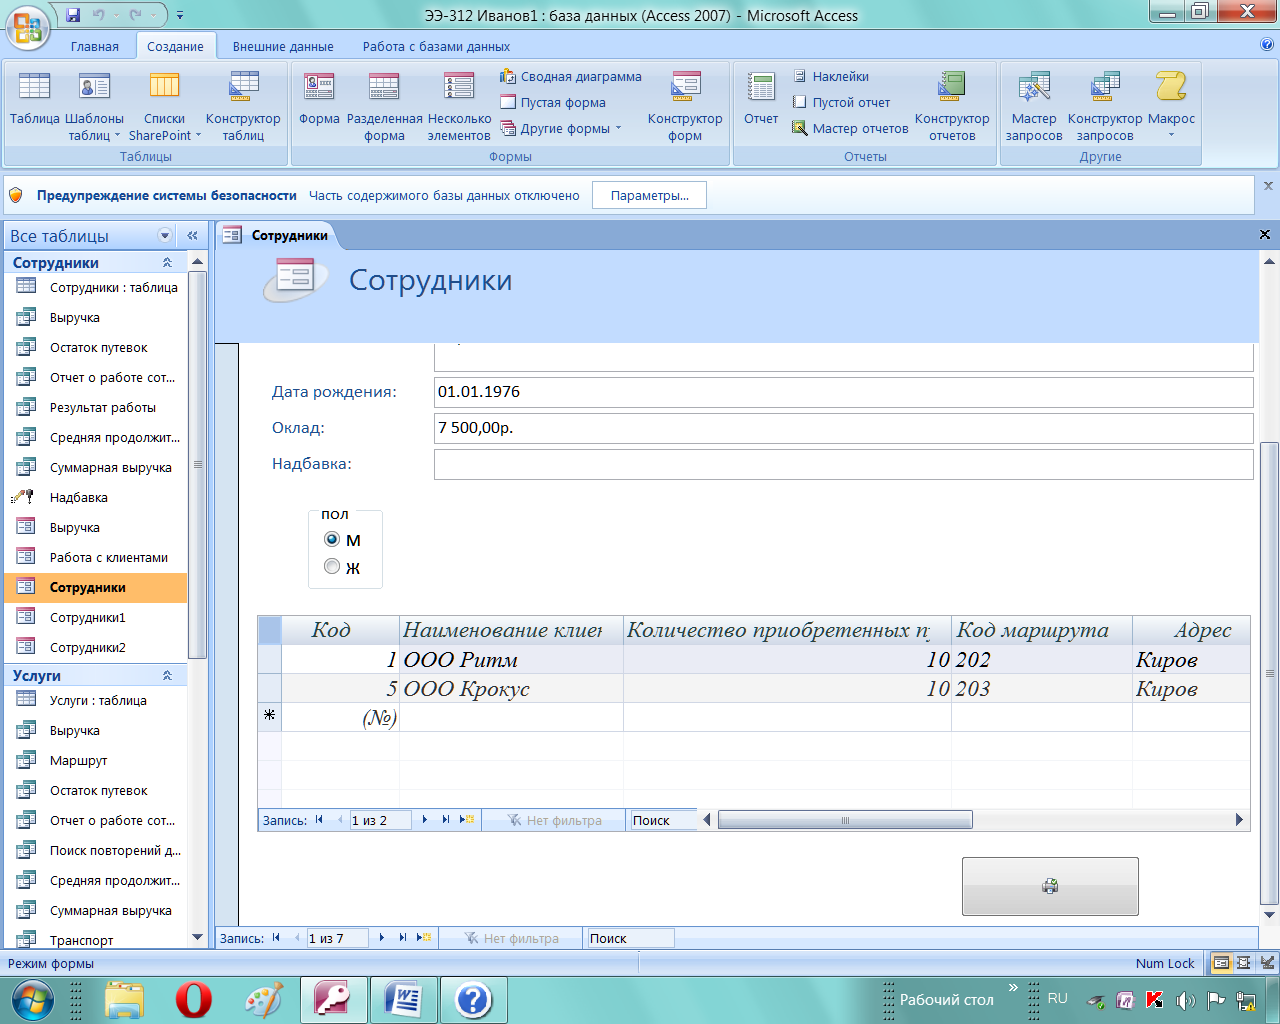Screen dimensions: 1280x1024
Task: Go to next record in subform navigator
Action: [x=425, y=820]
